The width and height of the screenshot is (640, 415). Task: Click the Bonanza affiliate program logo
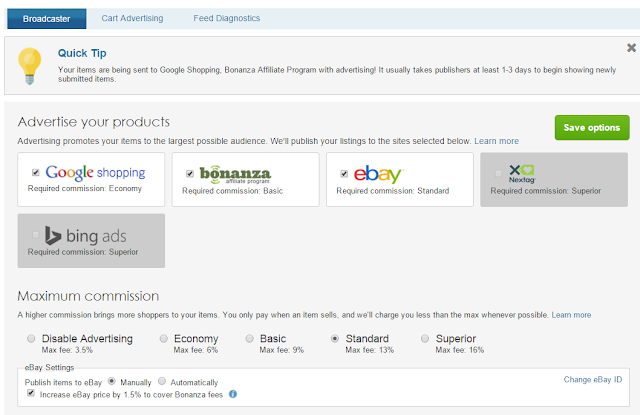235,174
